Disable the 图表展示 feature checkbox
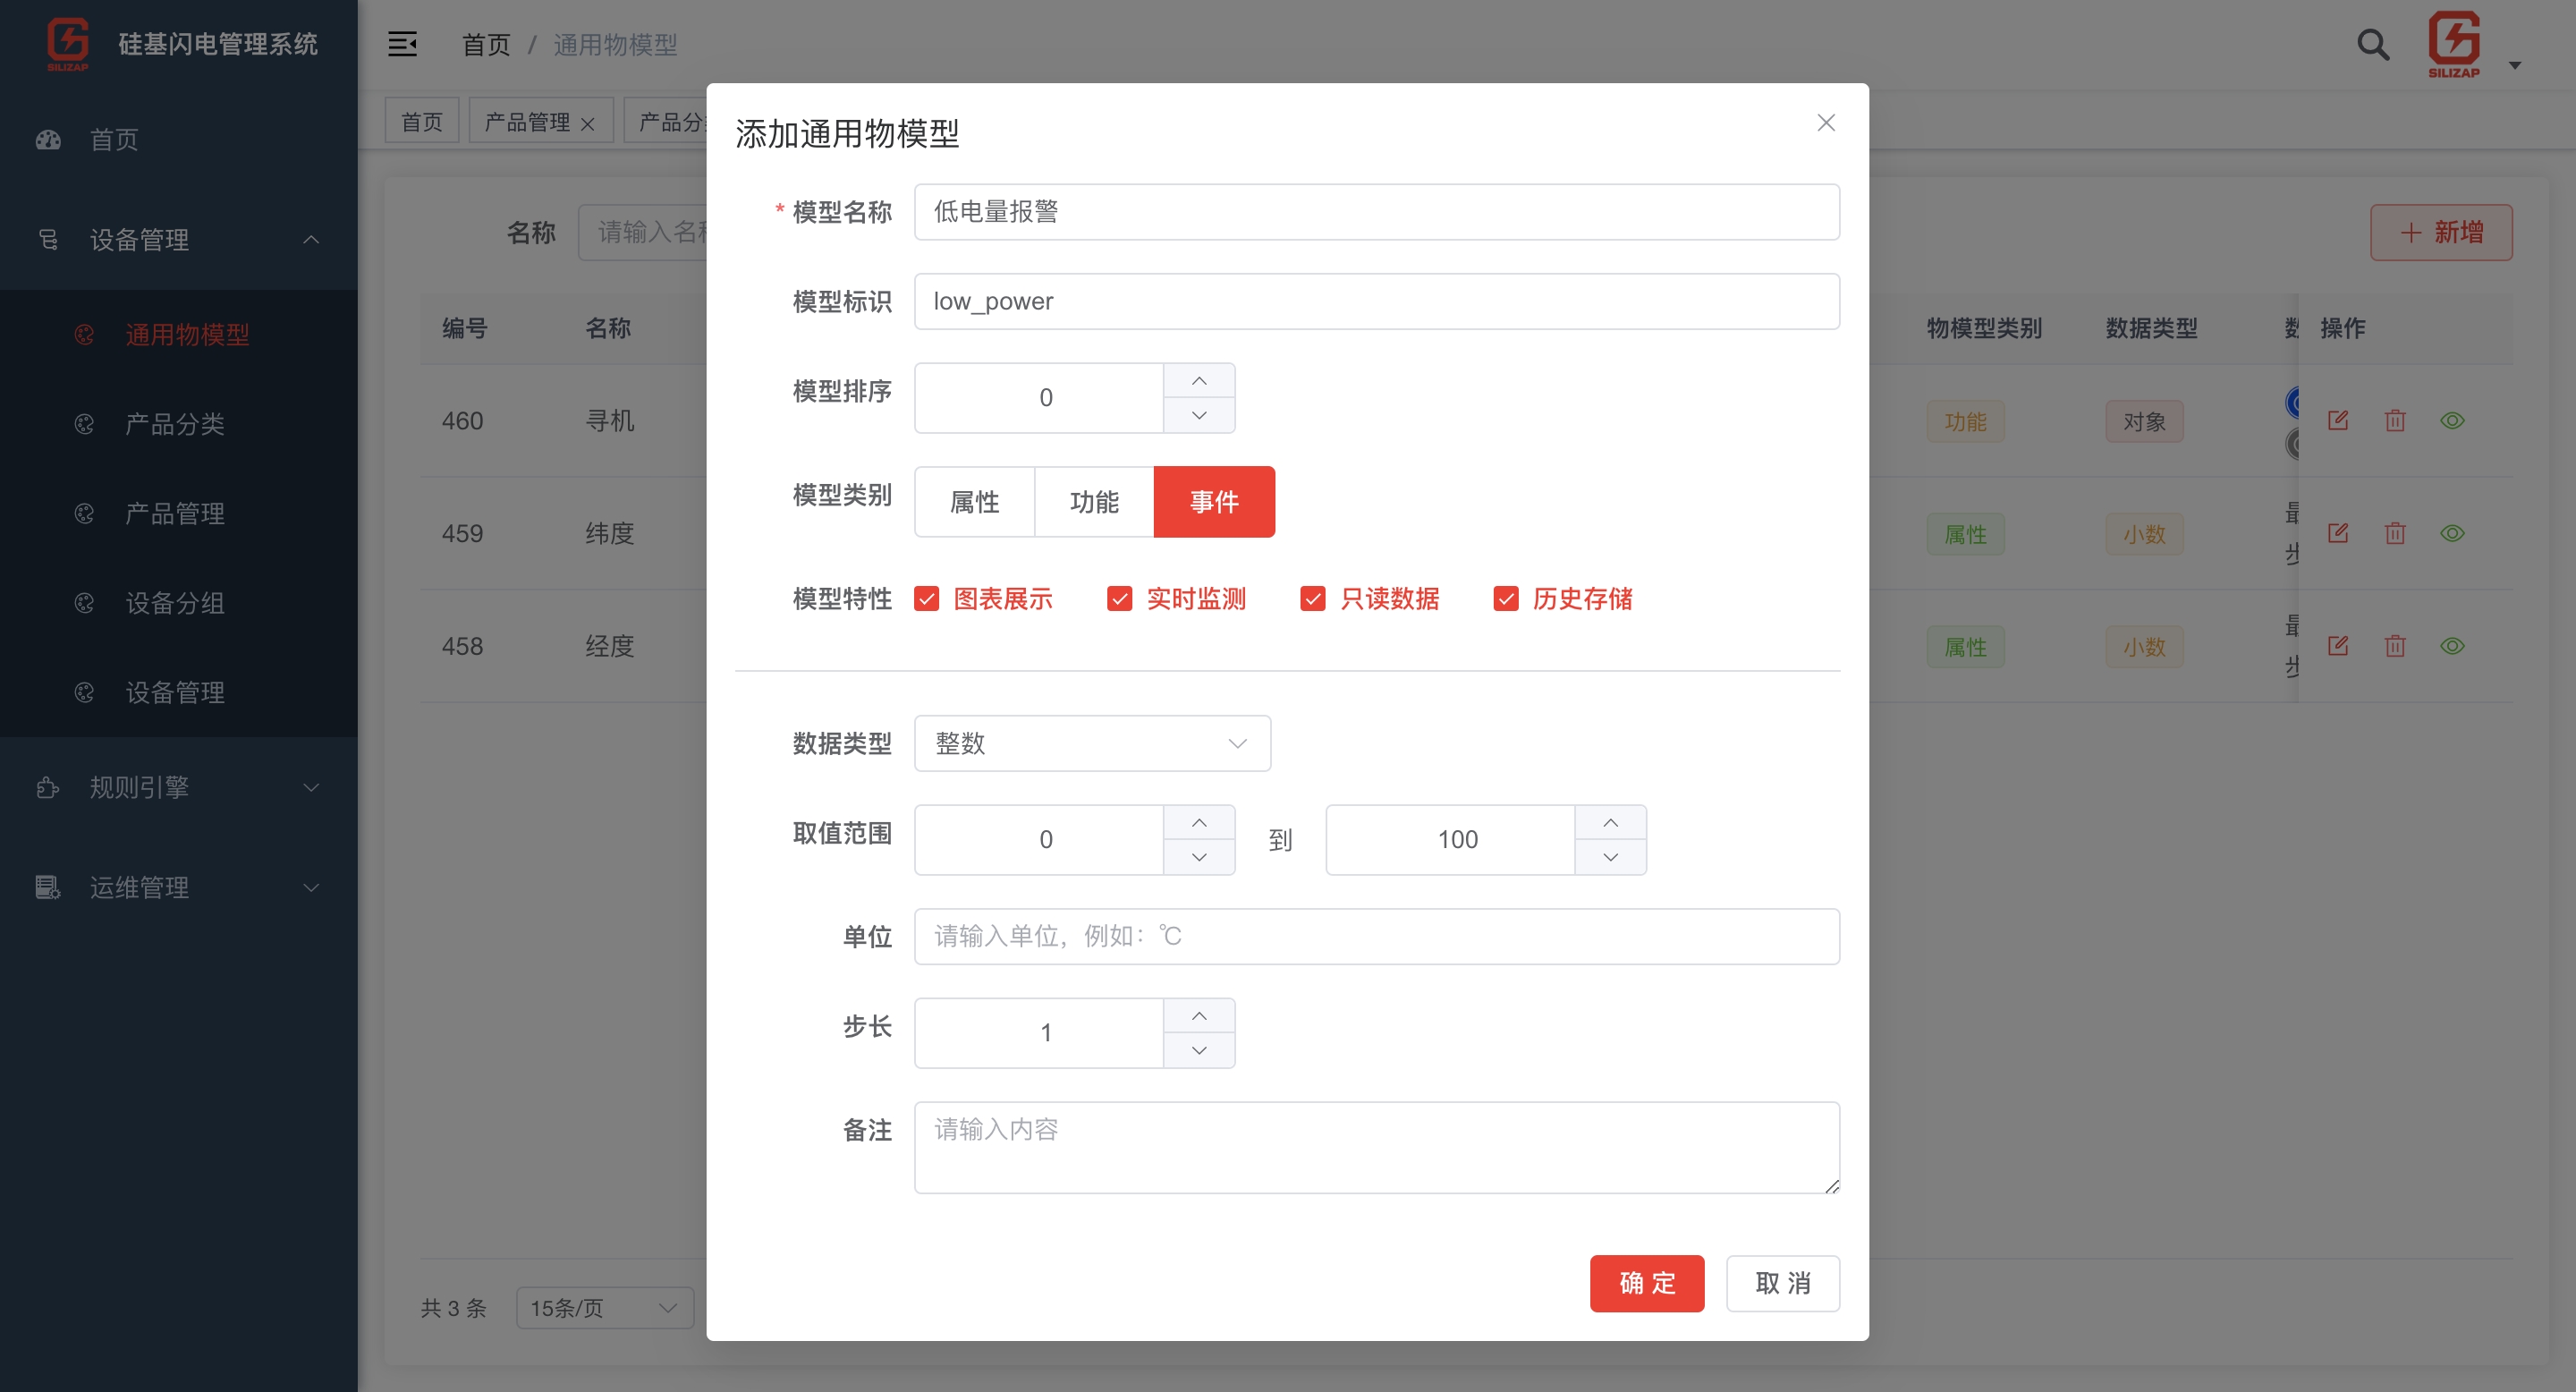This screenshot has width=2576, height=1392. 926,598
